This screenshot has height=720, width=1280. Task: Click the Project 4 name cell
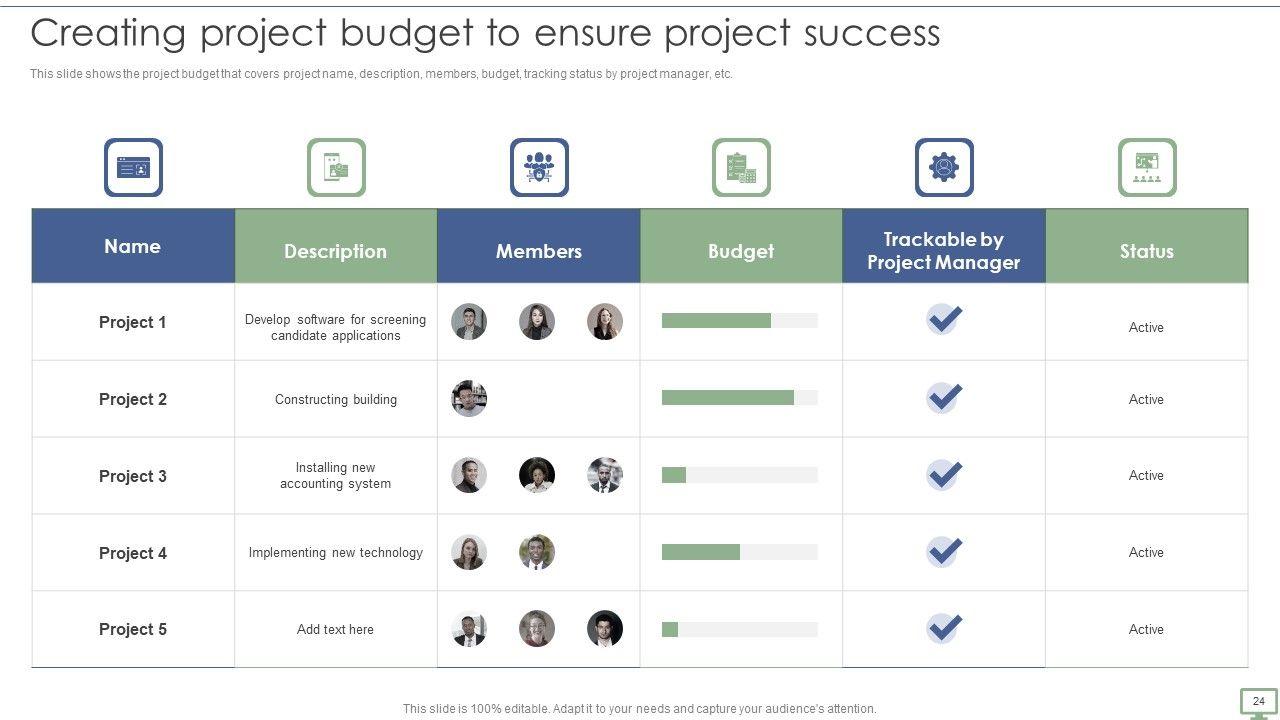point(133,553)
